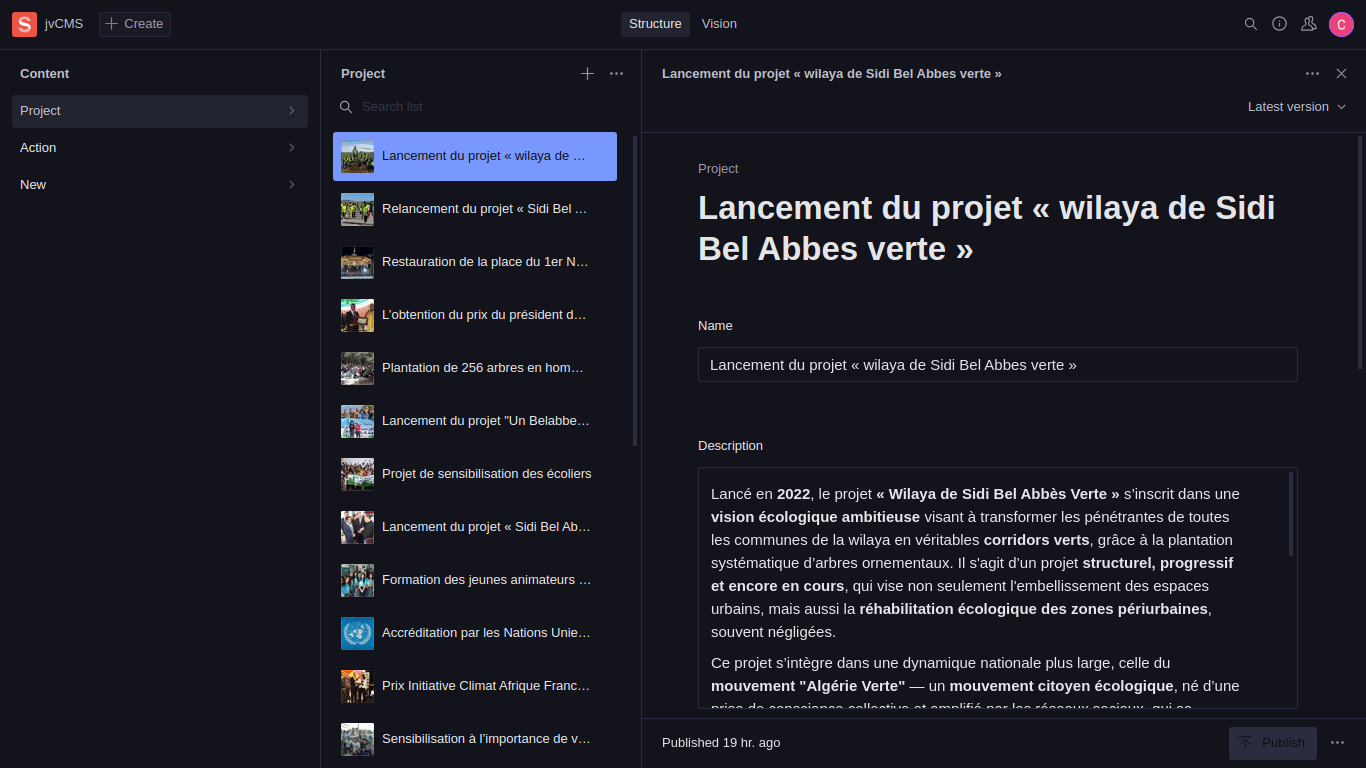Publish the current document
1366x768 pixels.
click(x=1272, y=743)
